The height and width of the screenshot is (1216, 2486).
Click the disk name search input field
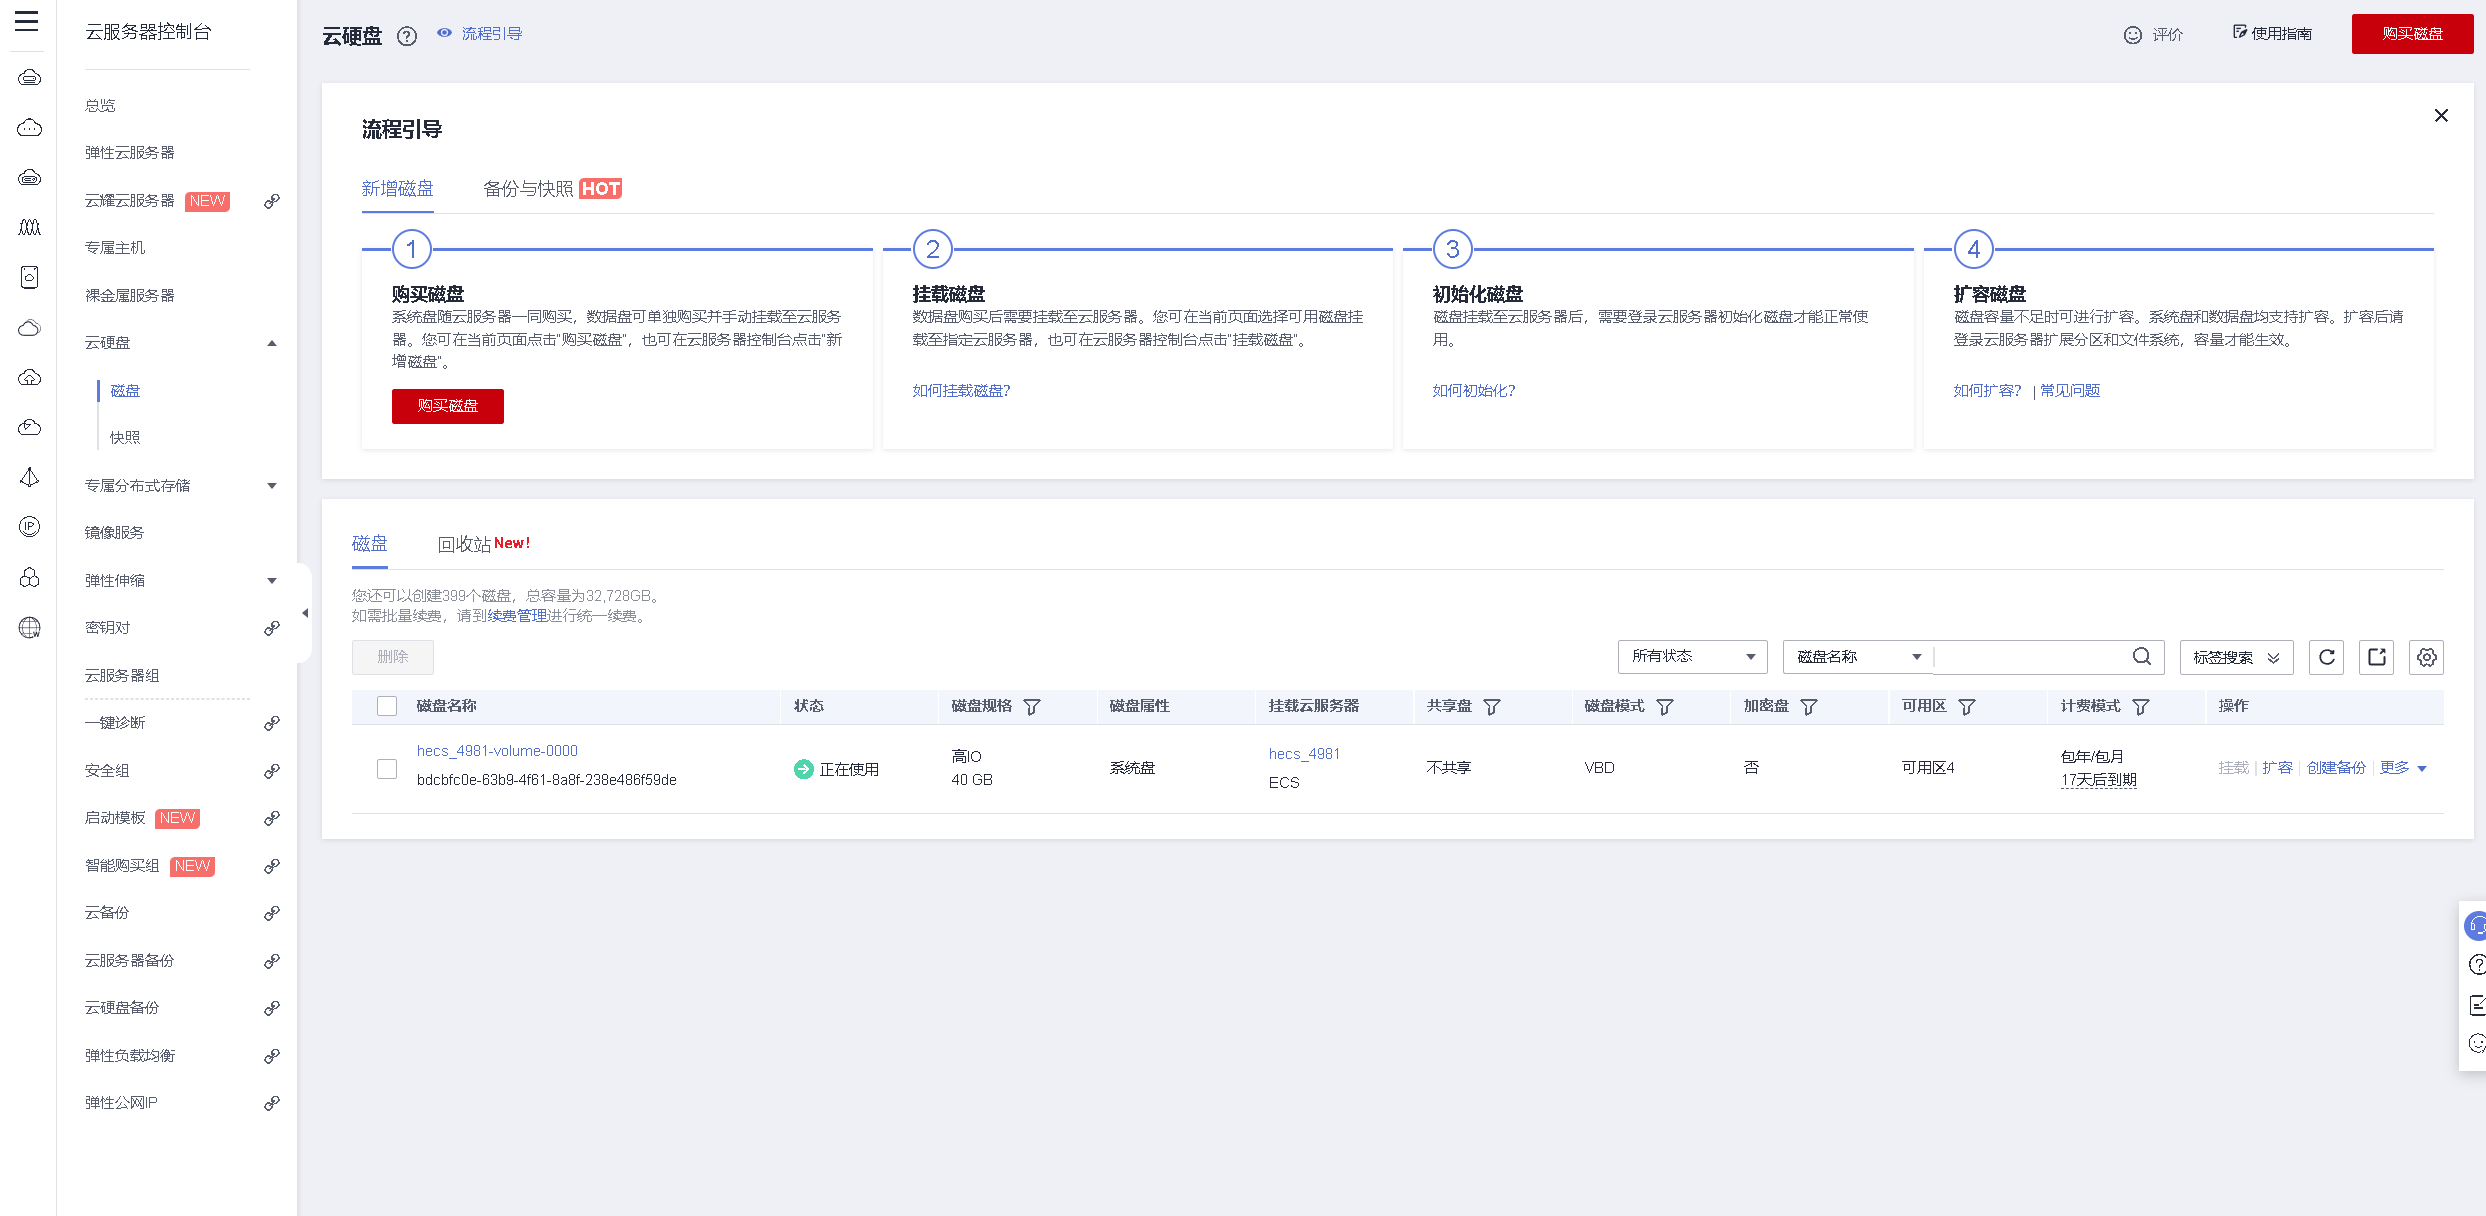[2030, 657]
